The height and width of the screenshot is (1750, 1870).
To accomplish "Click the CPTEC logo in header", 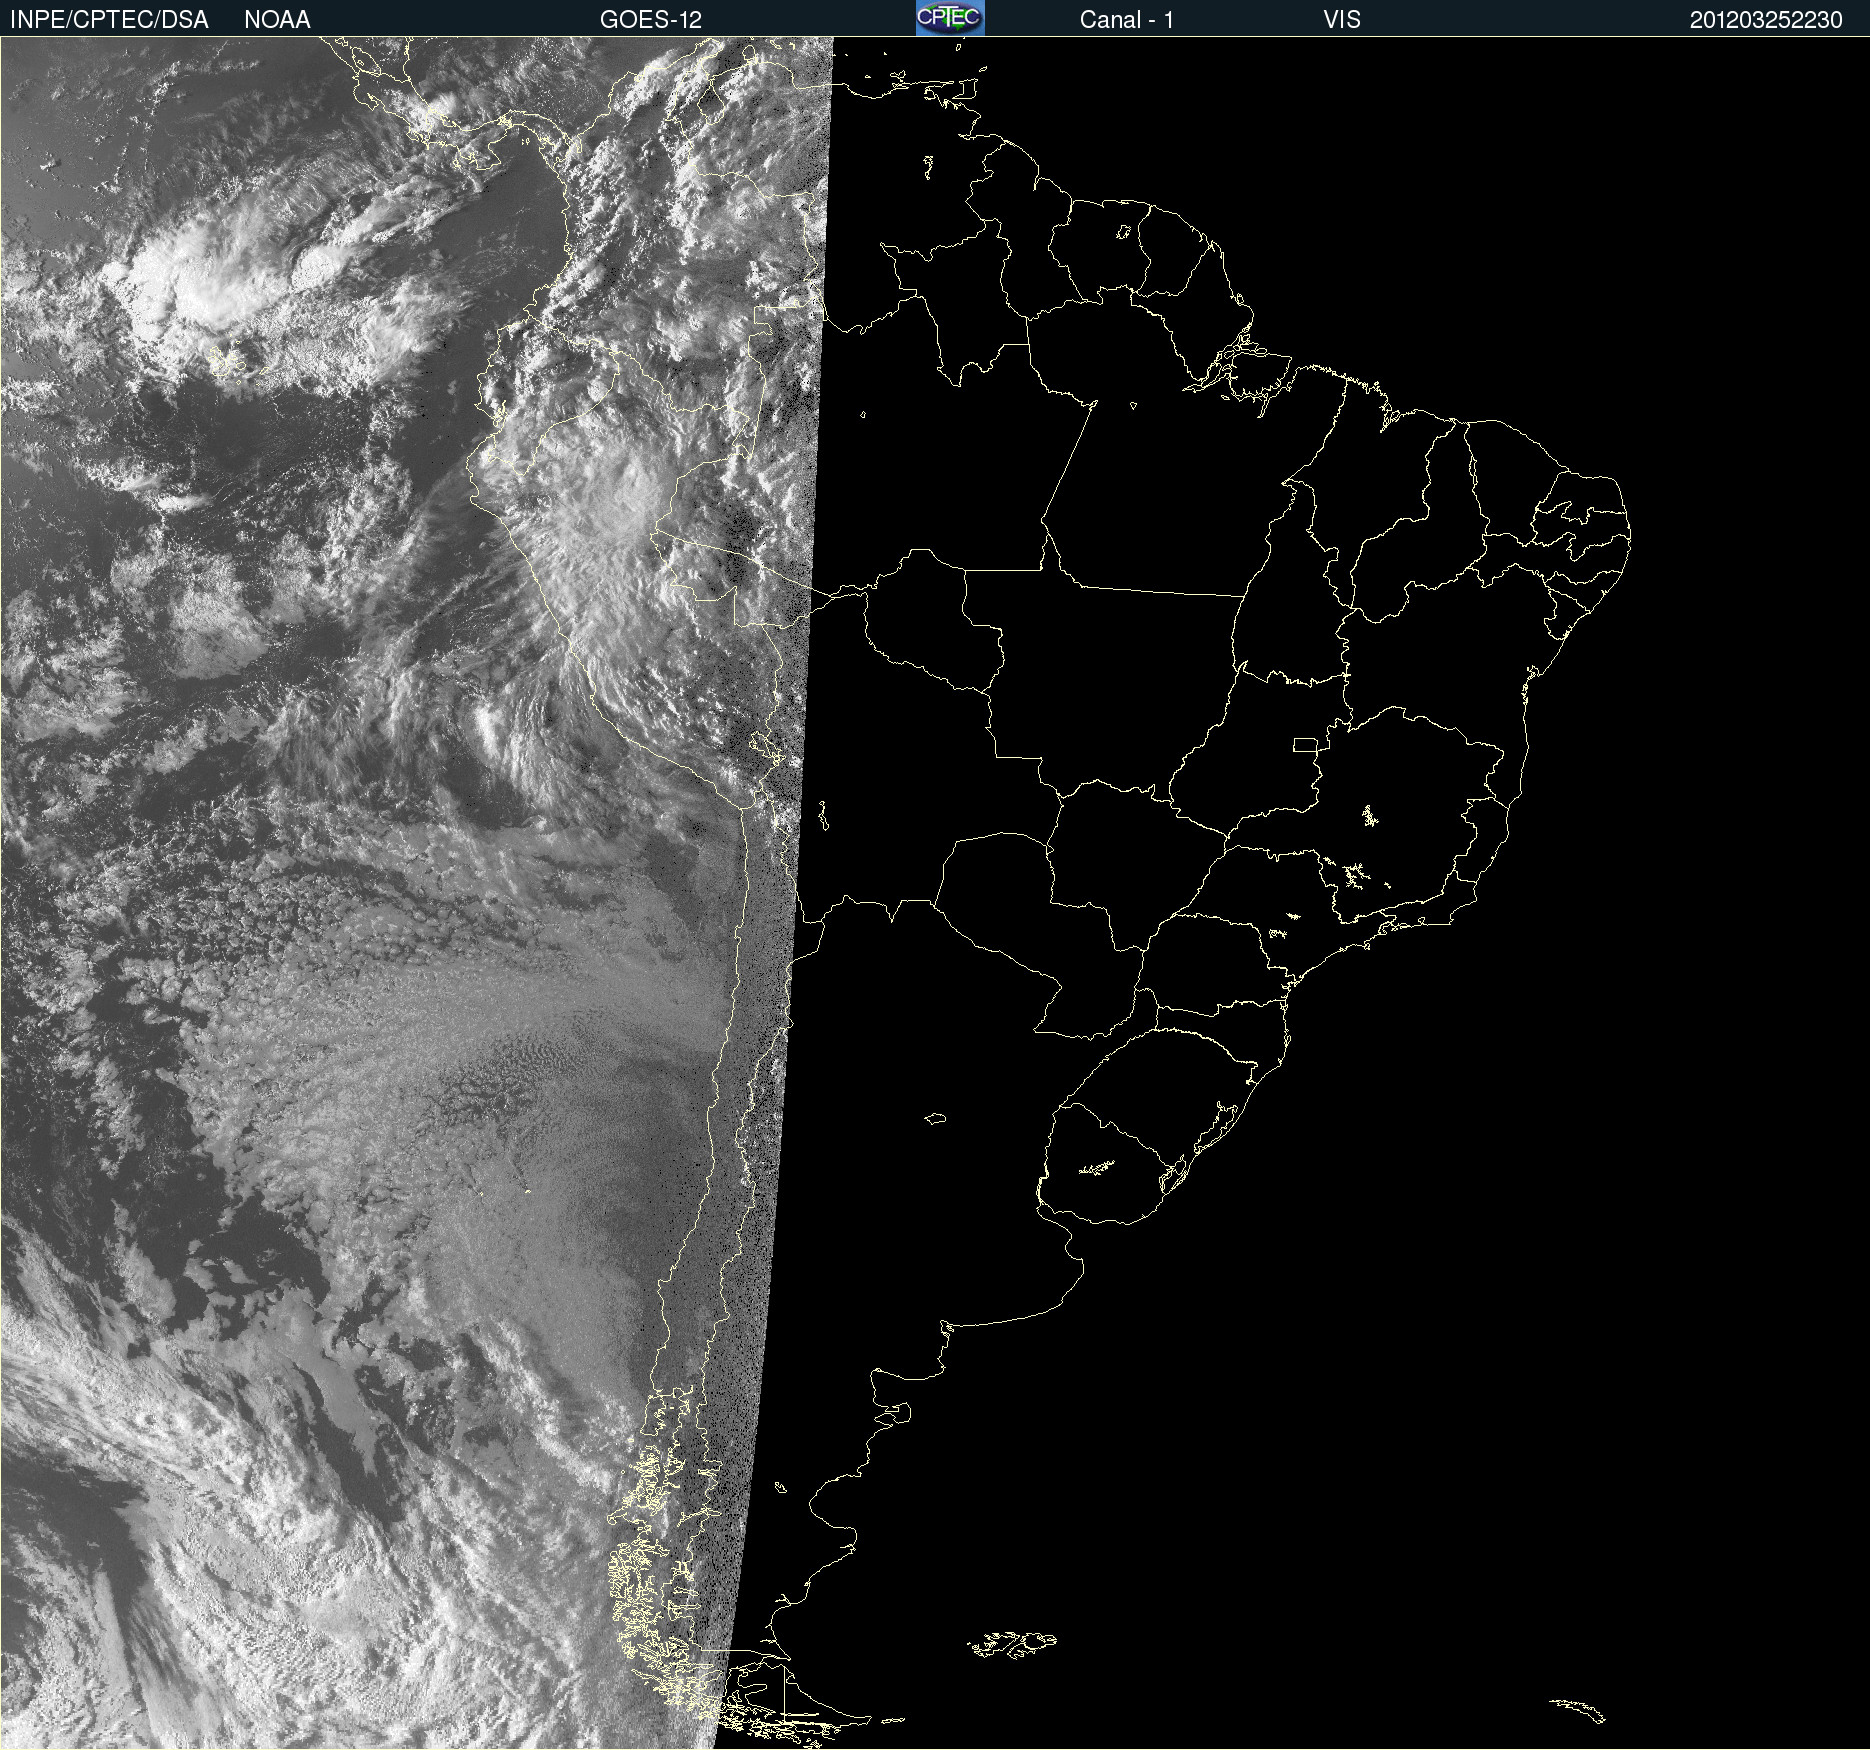I will pyautogui.click(x=950, y=18).
